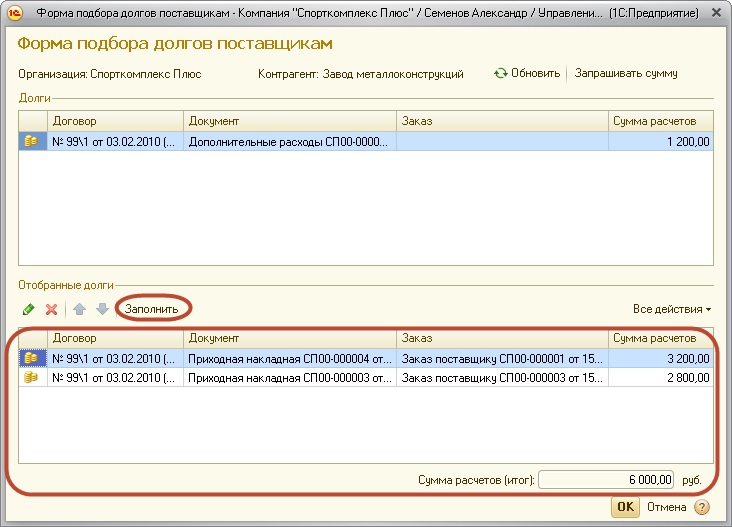Click the move up arrow icon
Screen dimensions: 732x527
click(x=79, y=309)
